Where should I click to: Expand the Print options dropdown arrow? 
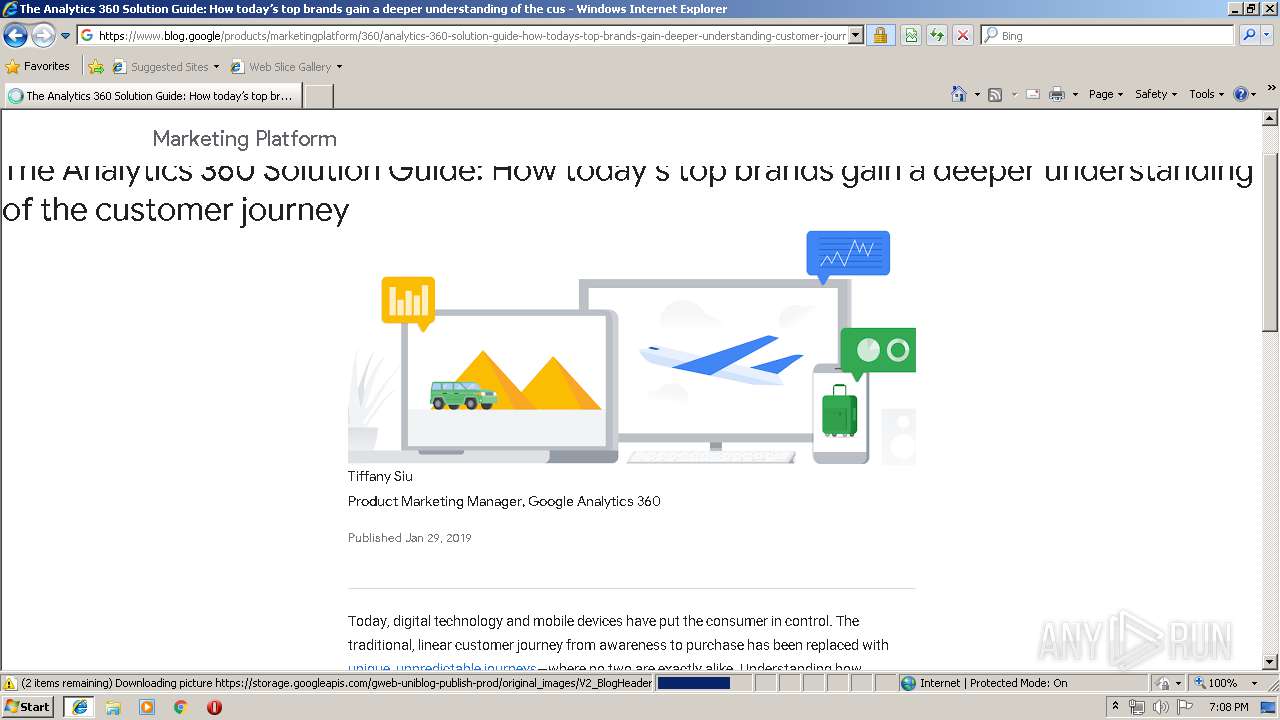(x=1075, y=94)
